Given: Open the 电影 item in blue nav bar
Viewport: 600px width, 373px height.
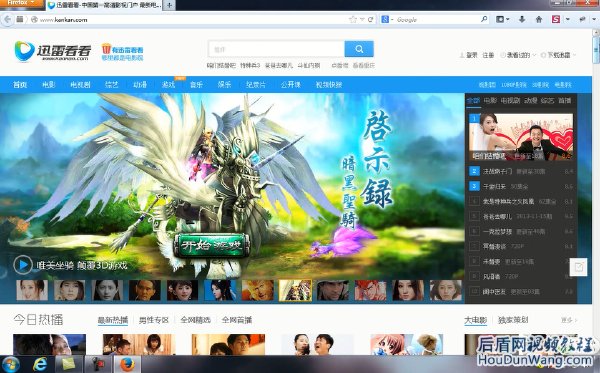Looking at the screenshot, I should 49,85.
